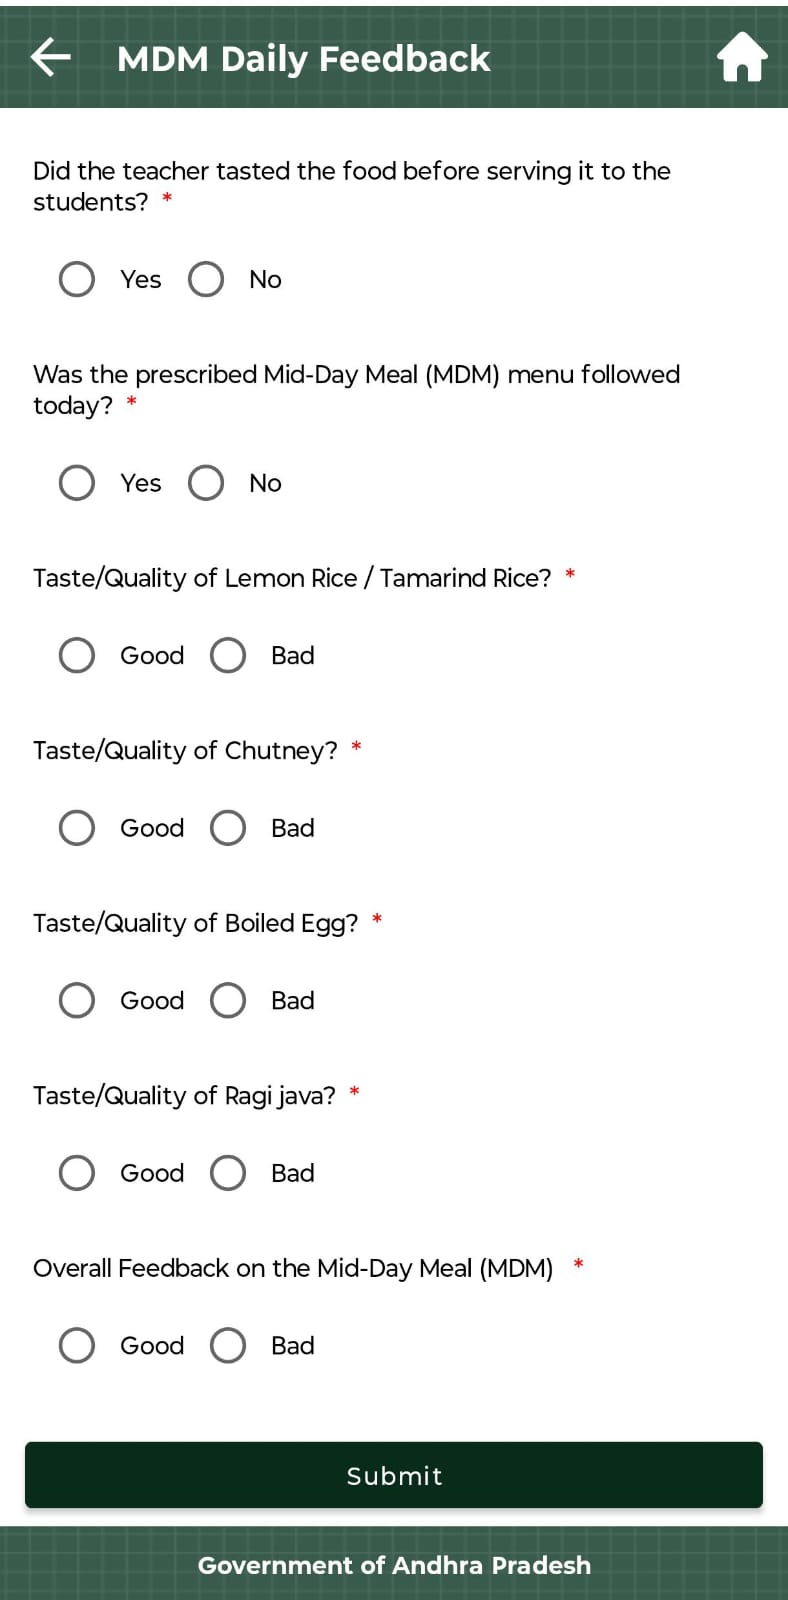Set Overall Feedback on MDM to Good

[x=77, y=1346]
